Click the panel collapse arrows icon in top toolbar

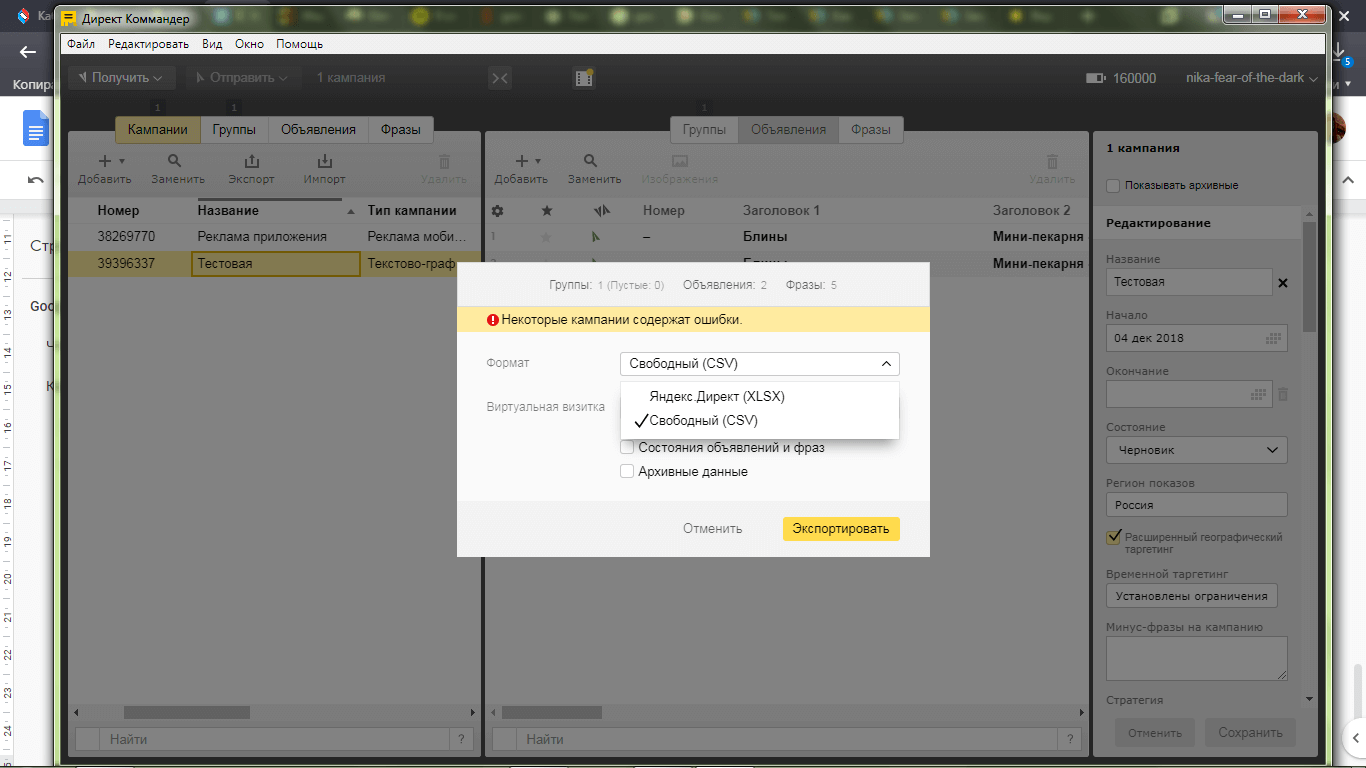tap(500, 77)
